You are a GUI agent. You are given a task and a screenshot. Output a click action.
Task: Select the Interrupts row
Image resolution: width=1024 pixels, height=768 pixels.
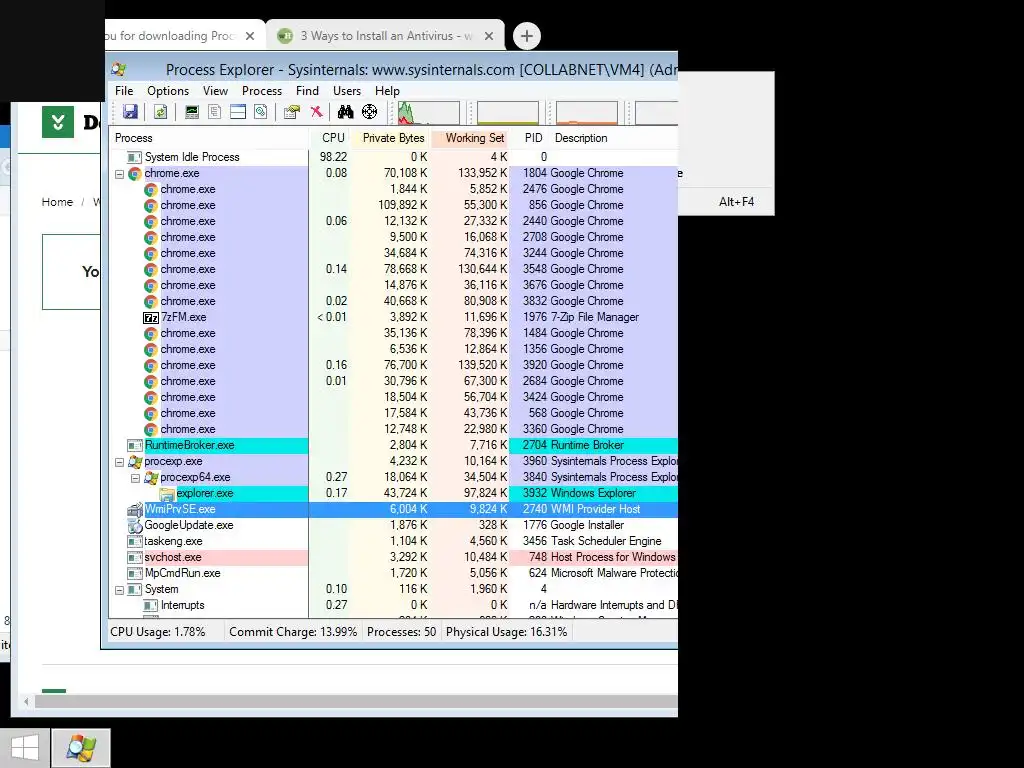pos(394,605)
